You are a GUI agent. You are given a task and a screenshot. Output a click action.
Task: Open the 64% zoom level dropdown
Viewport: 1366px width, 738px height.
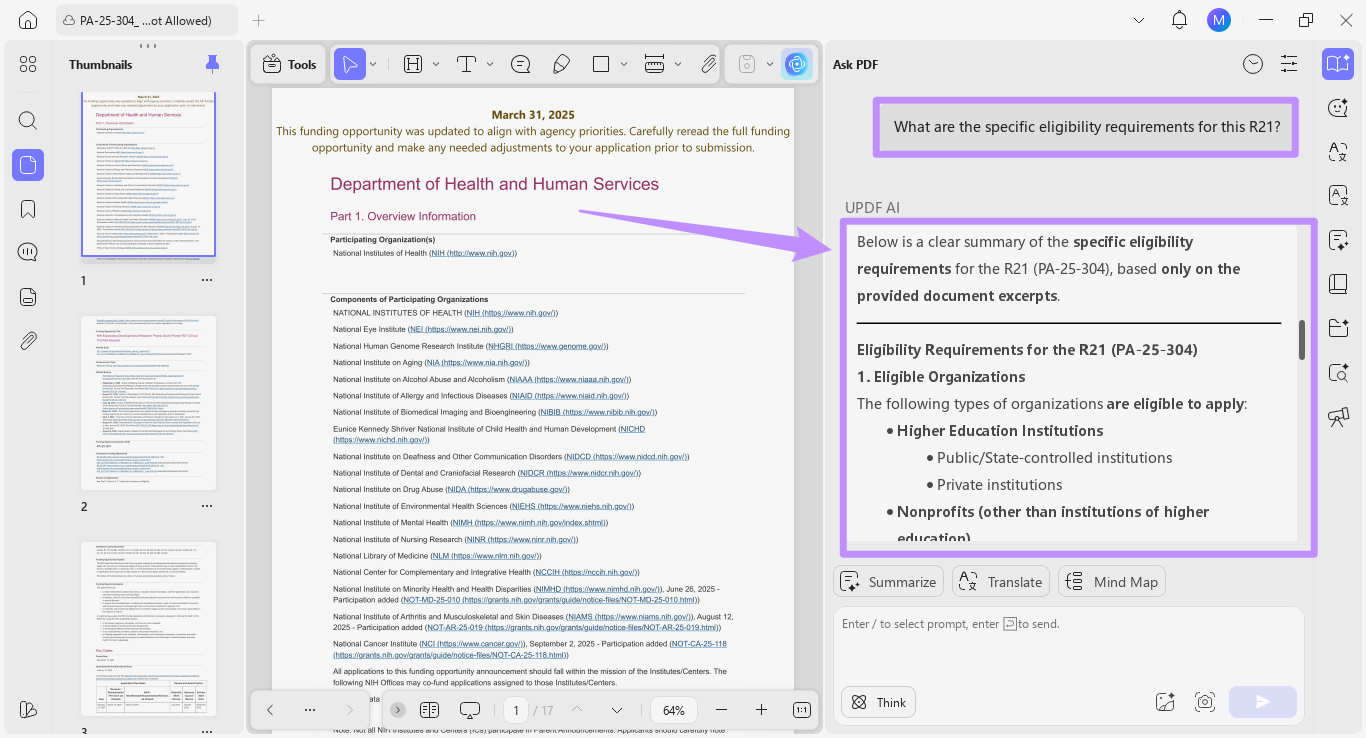click(674, 710)
